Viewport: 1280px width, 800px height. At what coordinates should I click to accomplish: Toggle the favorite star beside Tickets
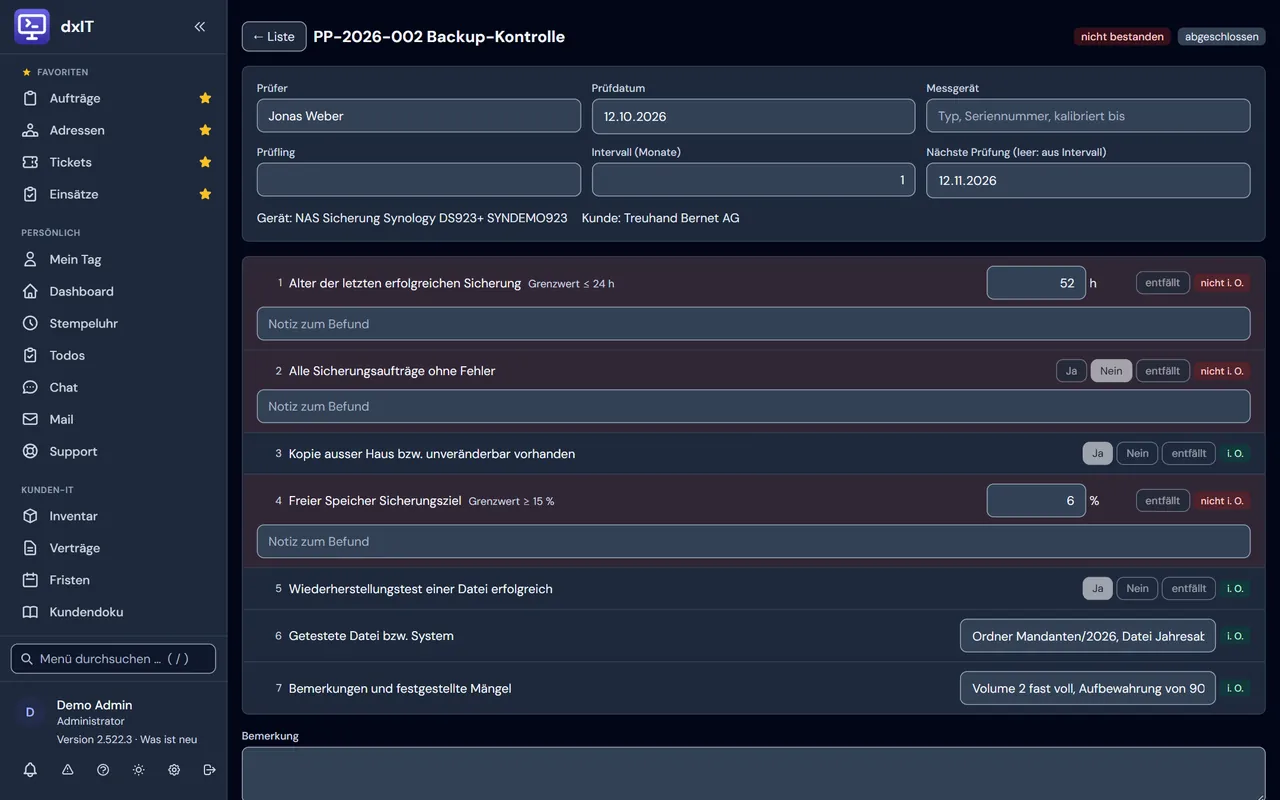205,162
